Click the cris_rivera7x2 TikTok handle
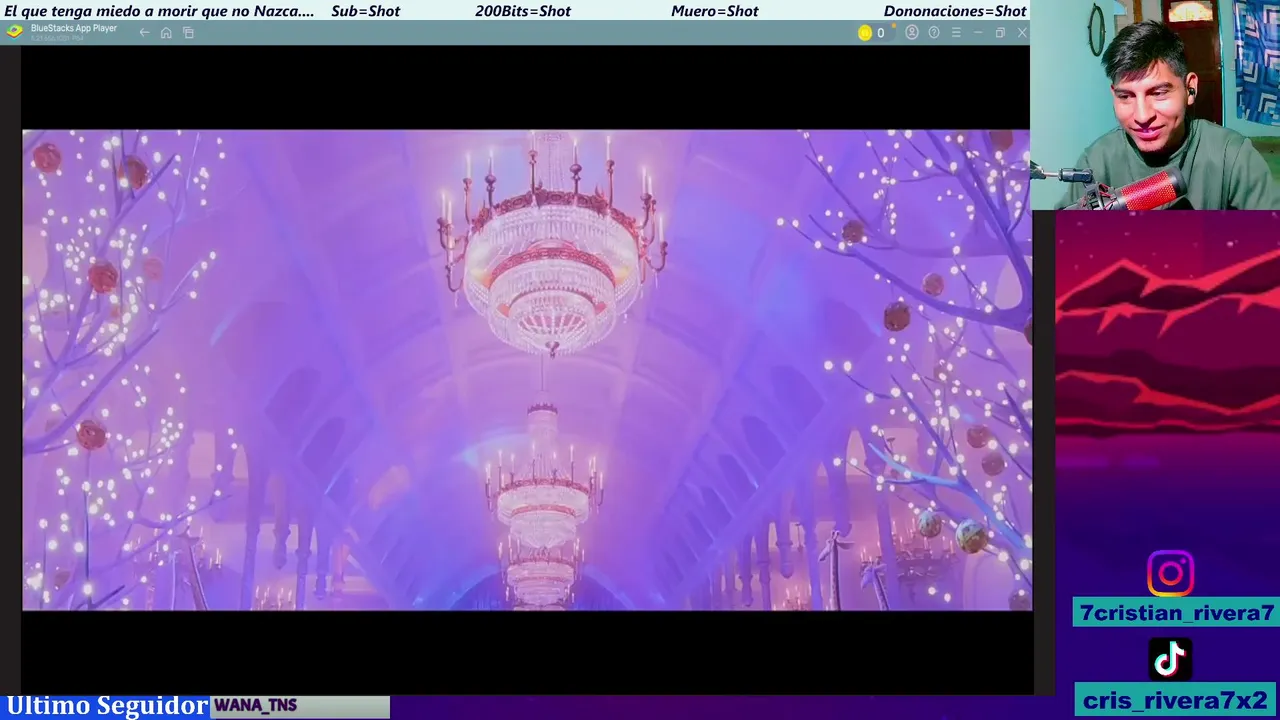The image size is (1280, 720). click(x=1175, y=701)
